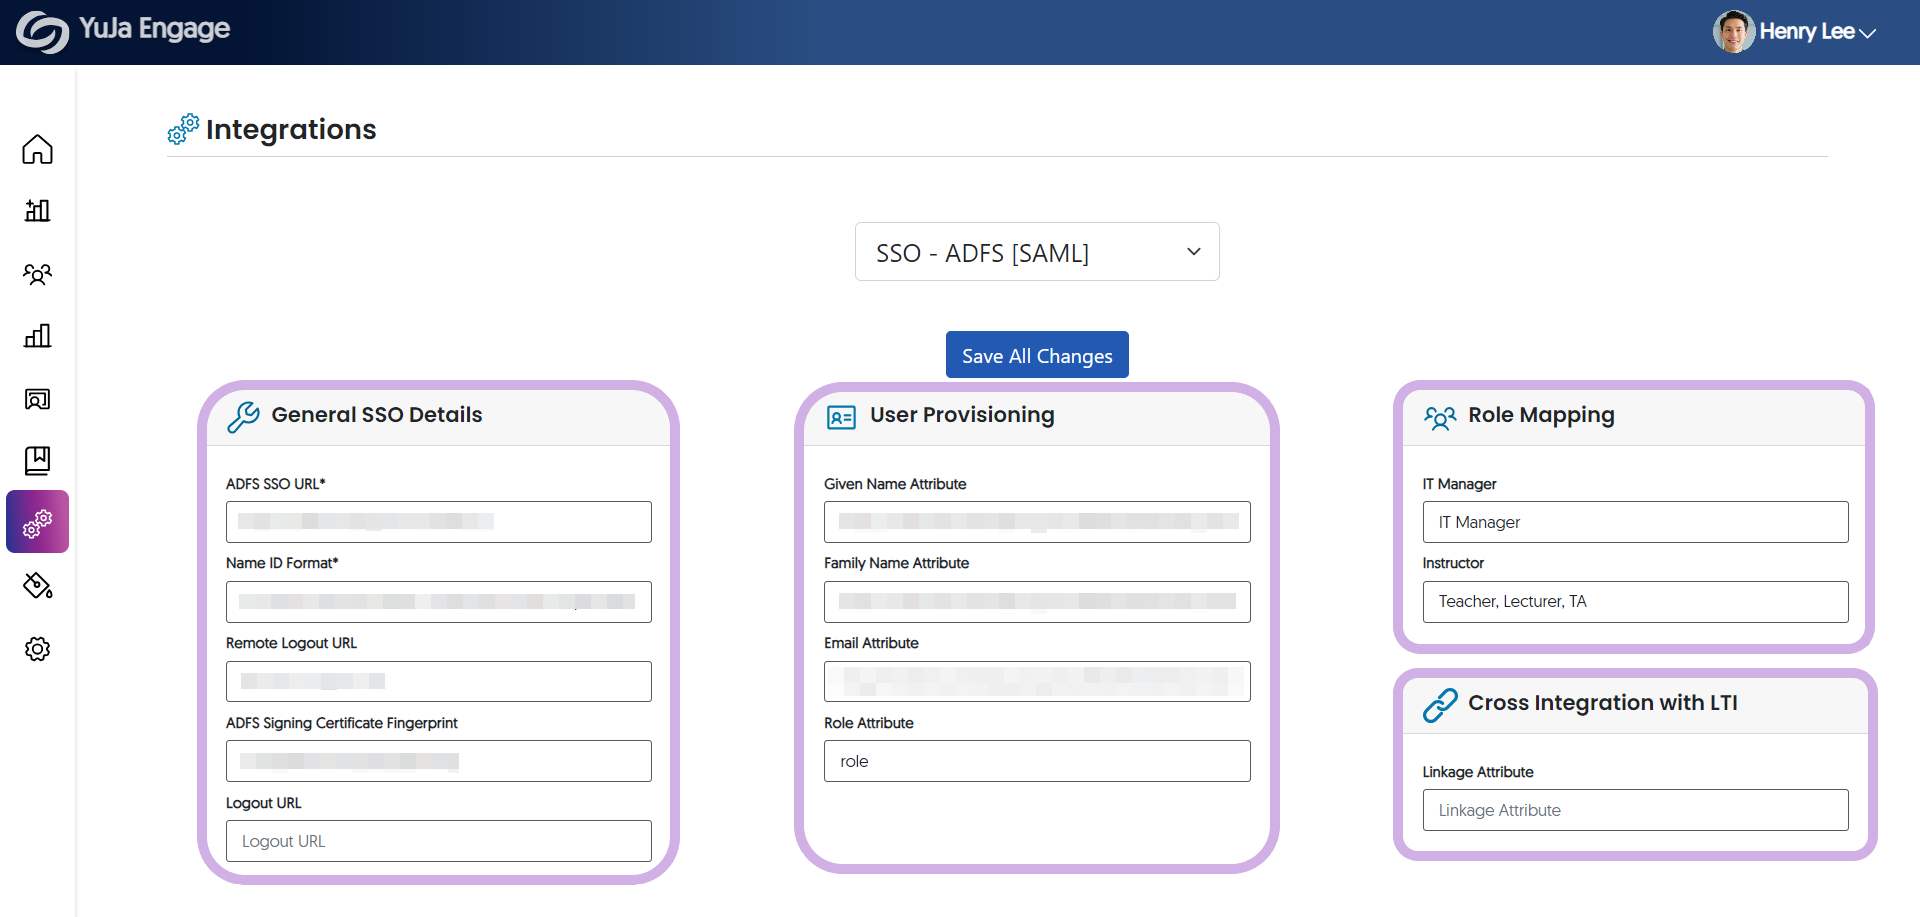Focus the ADFS SSO URL field
This screenshot has height=917, width=1920.
[439, 522]
